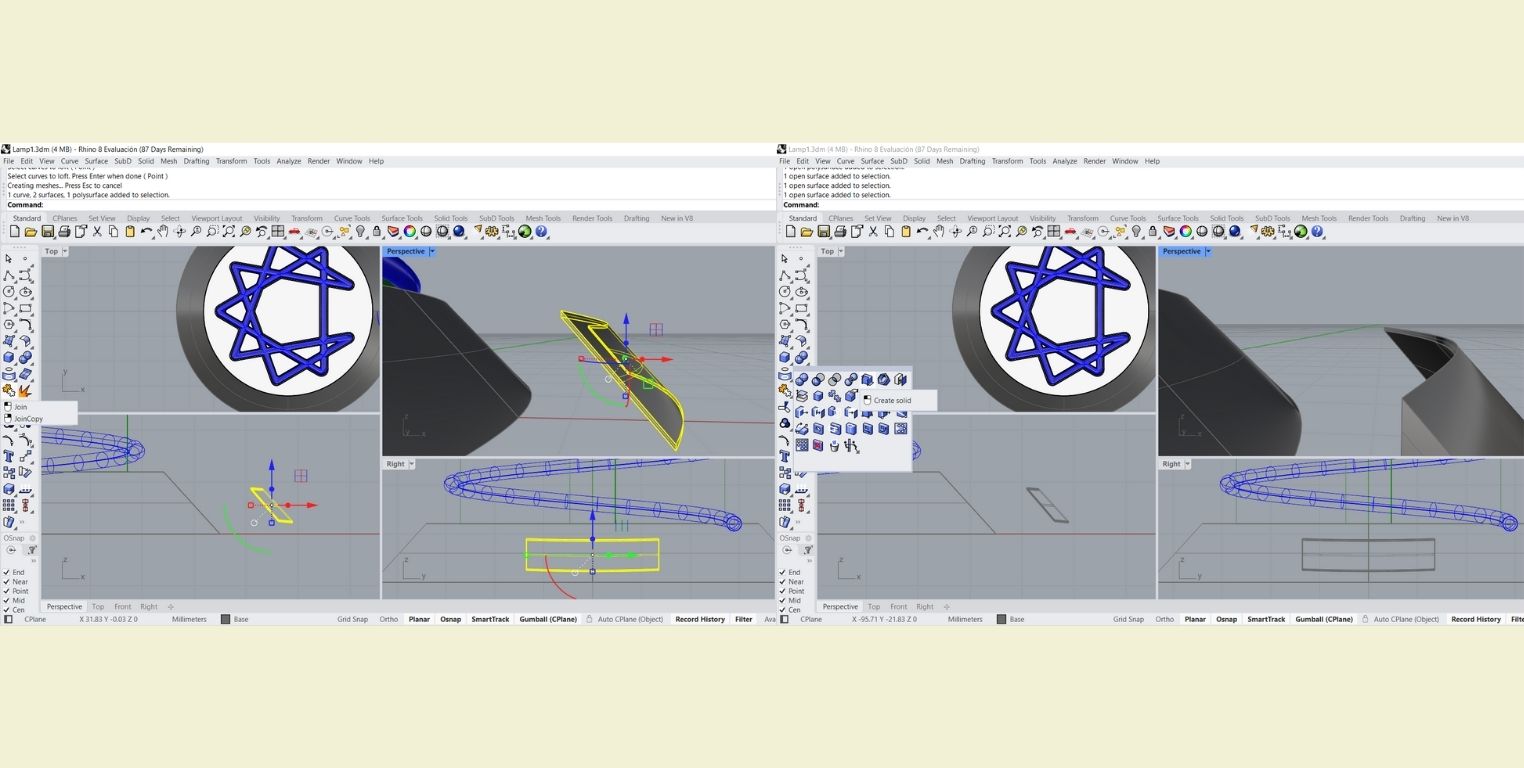
Task: Open Right viewport dropdown arrow in left Rhino window
Action: point(412,464)
